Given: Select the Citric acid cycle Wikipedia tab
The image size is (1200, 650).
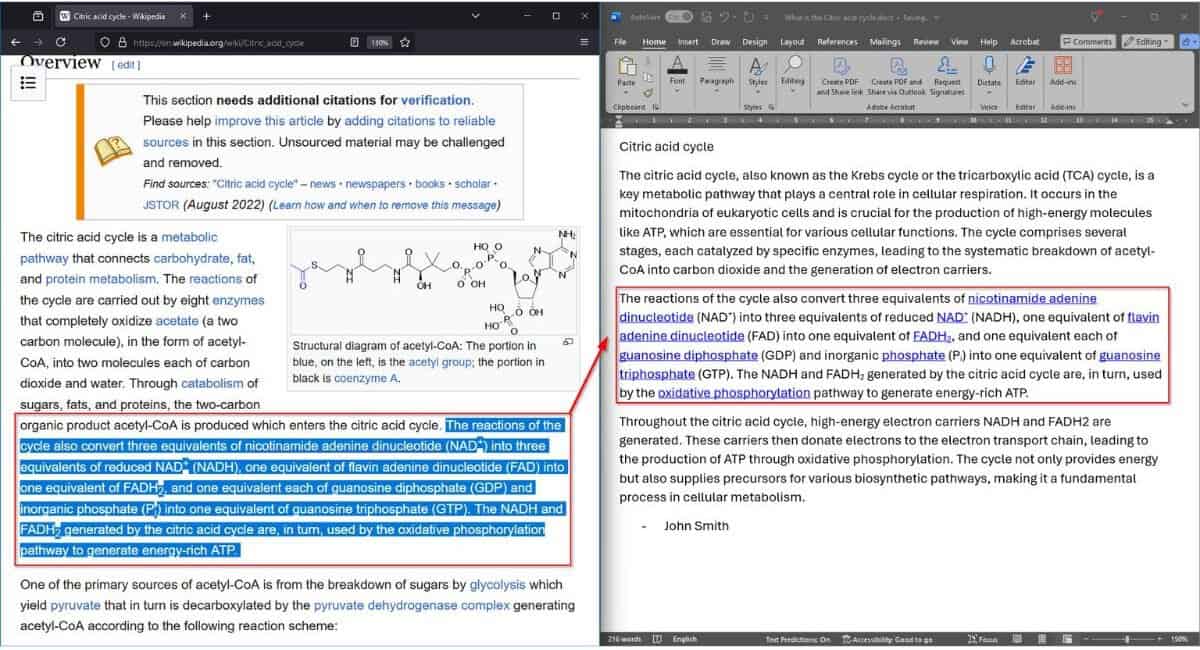Looking at the screenshot, I should [122, 16].
